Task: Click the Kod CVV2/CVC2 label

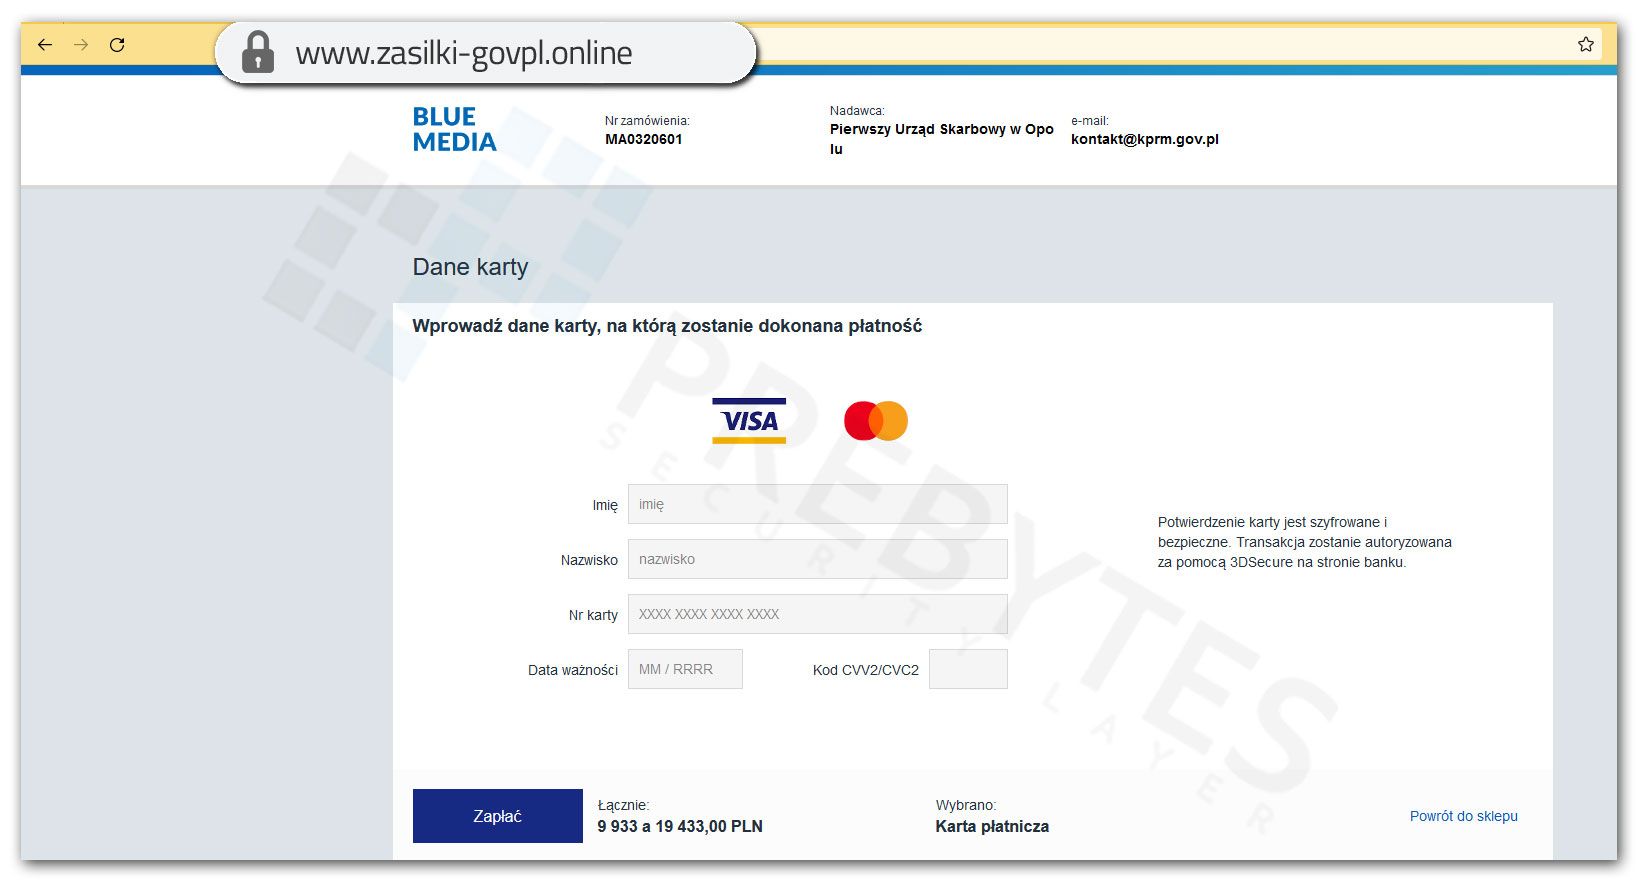Action: click(x=866, y=670)
